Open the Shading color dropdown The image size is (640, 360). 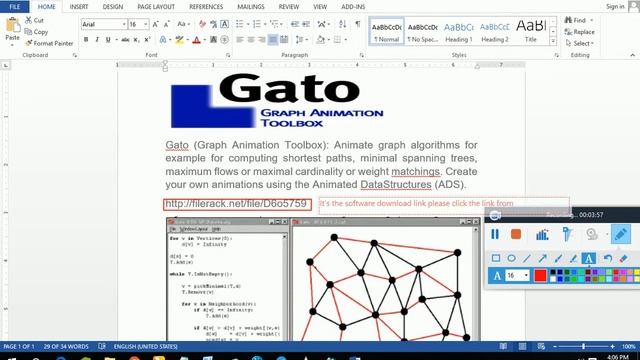pos(329,40)
